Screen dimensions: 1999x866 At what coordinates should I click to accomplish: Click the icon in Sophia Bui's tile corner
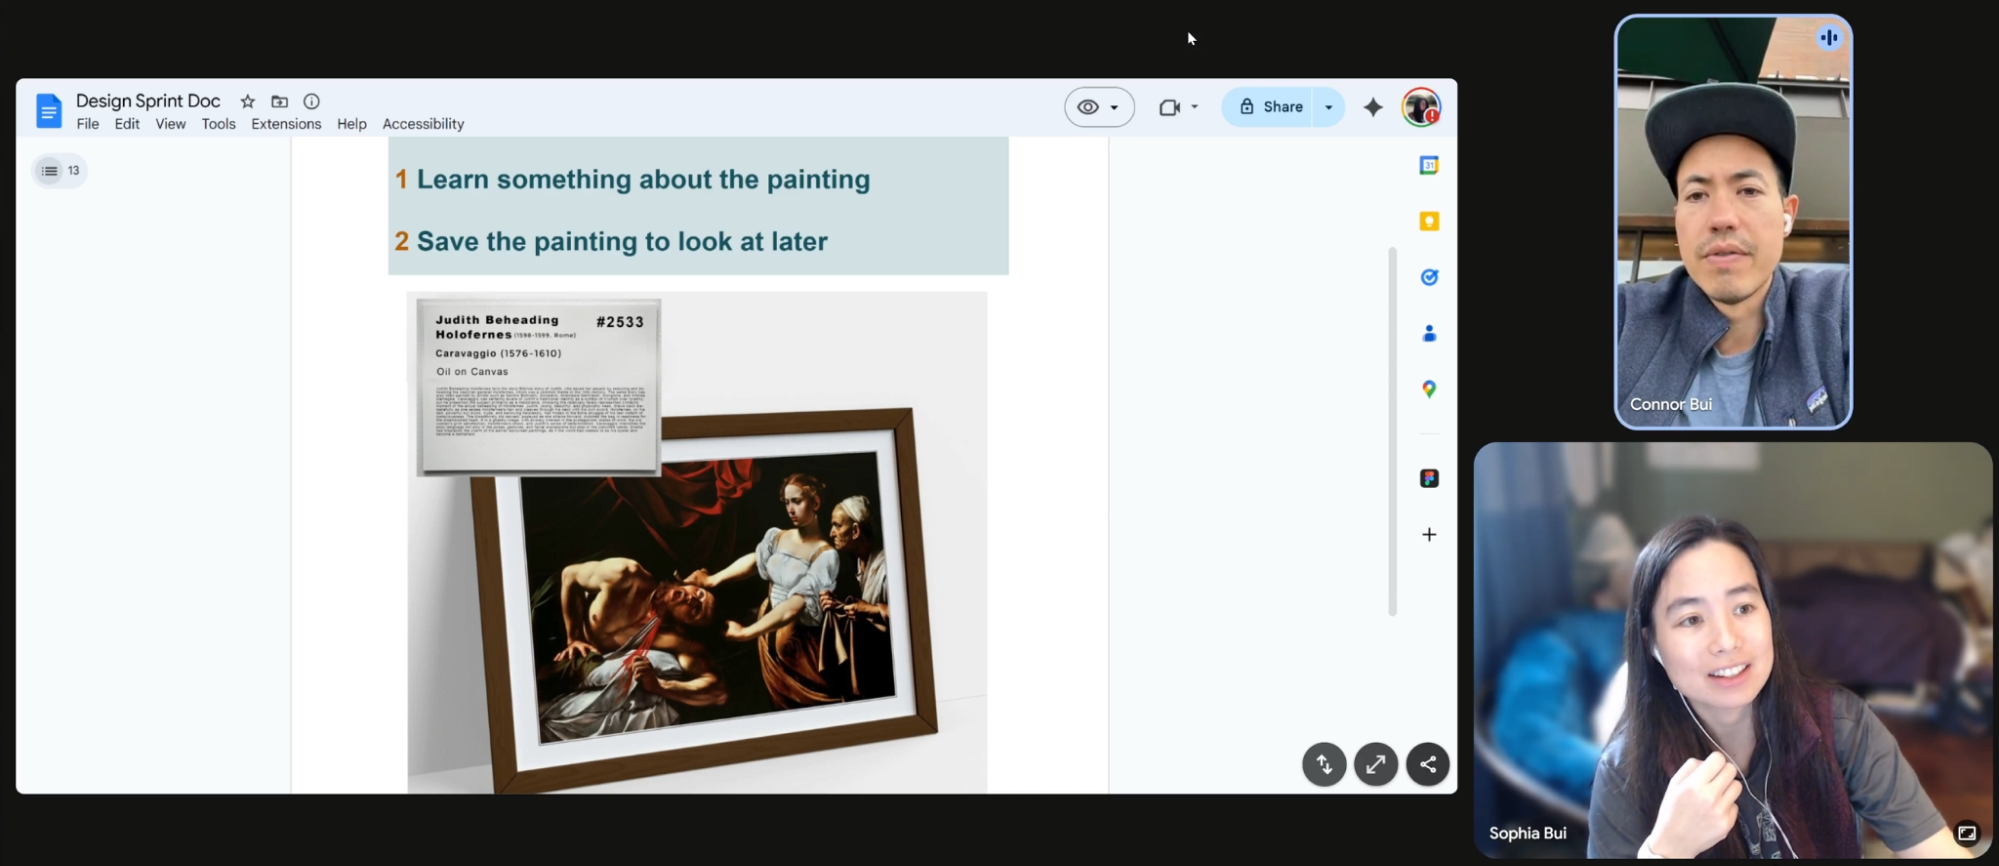click(x=1966, y=833)
